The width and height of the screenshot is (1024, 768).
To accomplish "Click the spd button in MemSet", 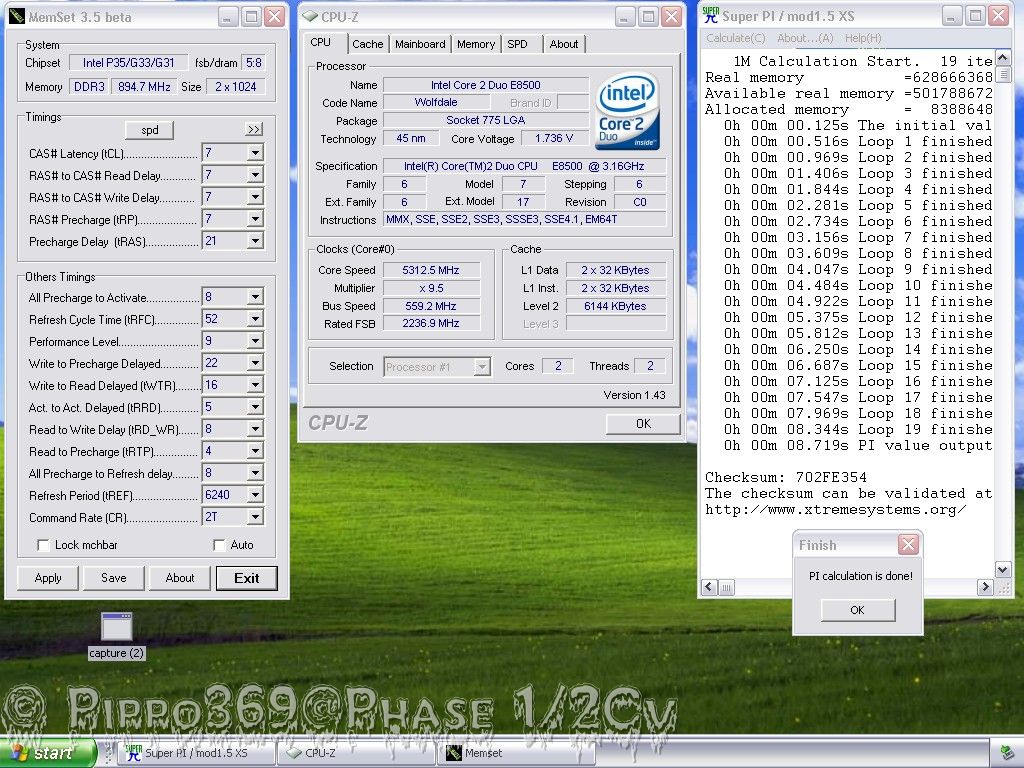I will click(x=150, y=129).
